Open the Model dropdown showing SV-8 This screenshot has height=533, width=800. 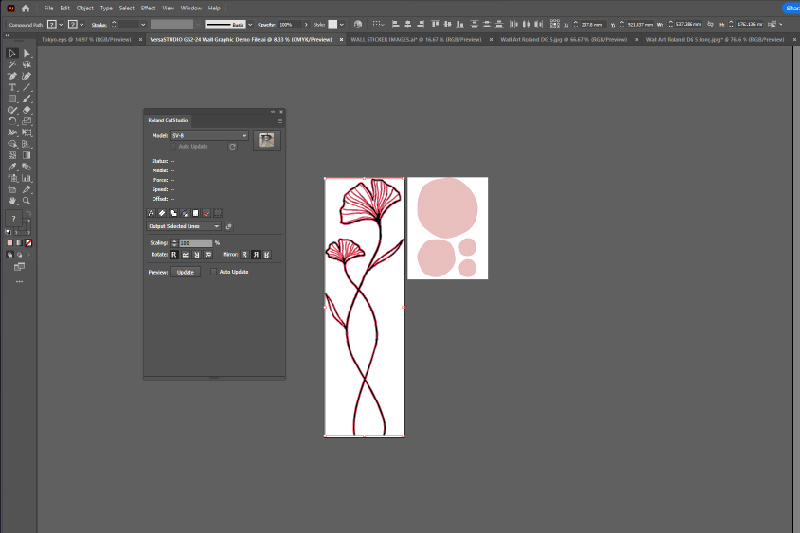pyautogui.click(x=209, y=135)
